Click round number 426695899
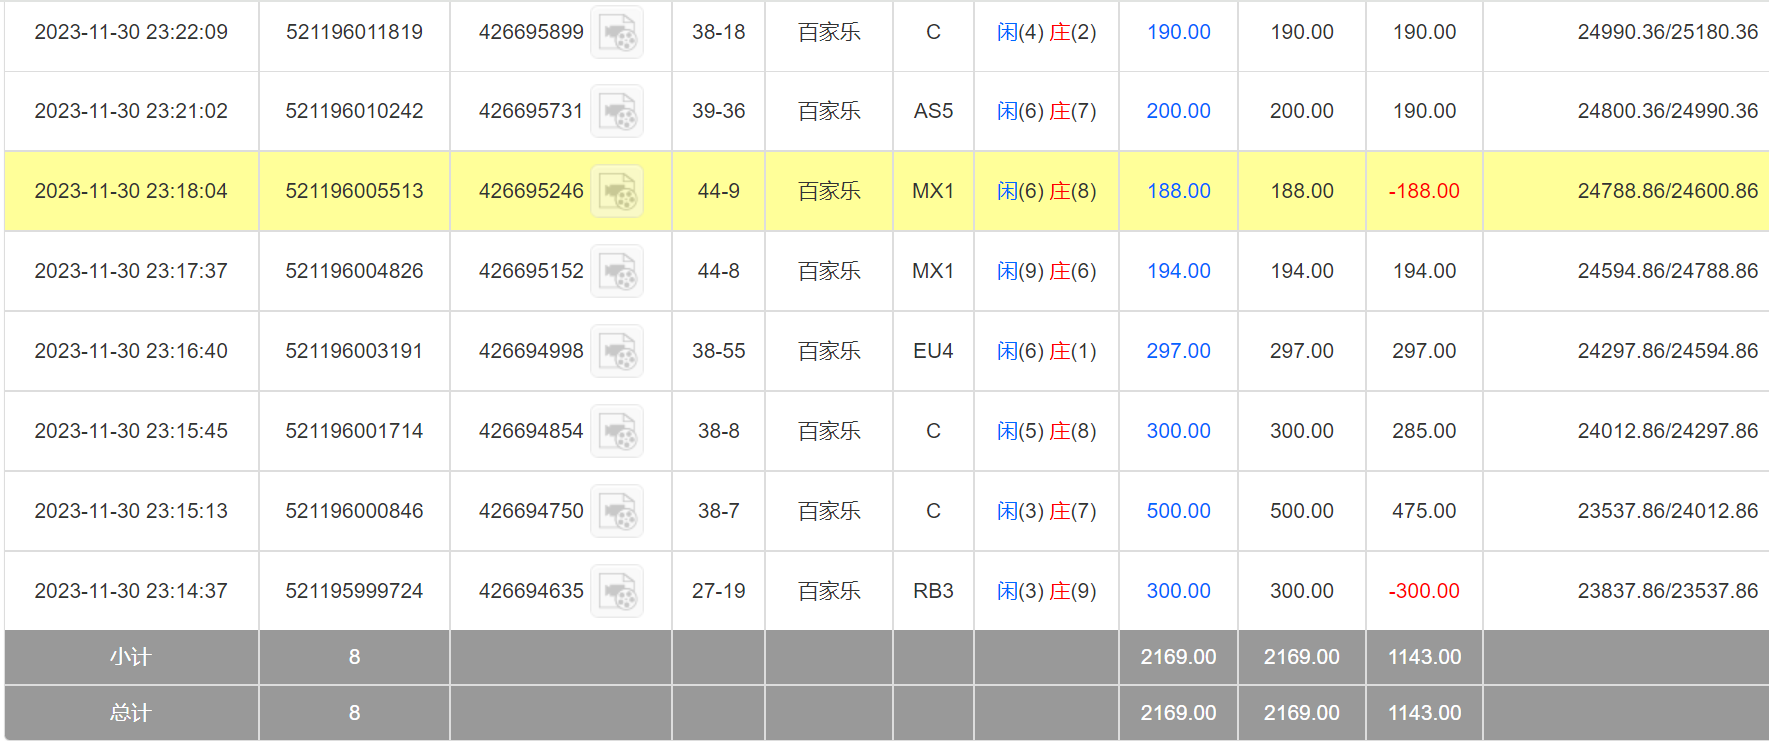1769x741 pixels. [531, 32]
